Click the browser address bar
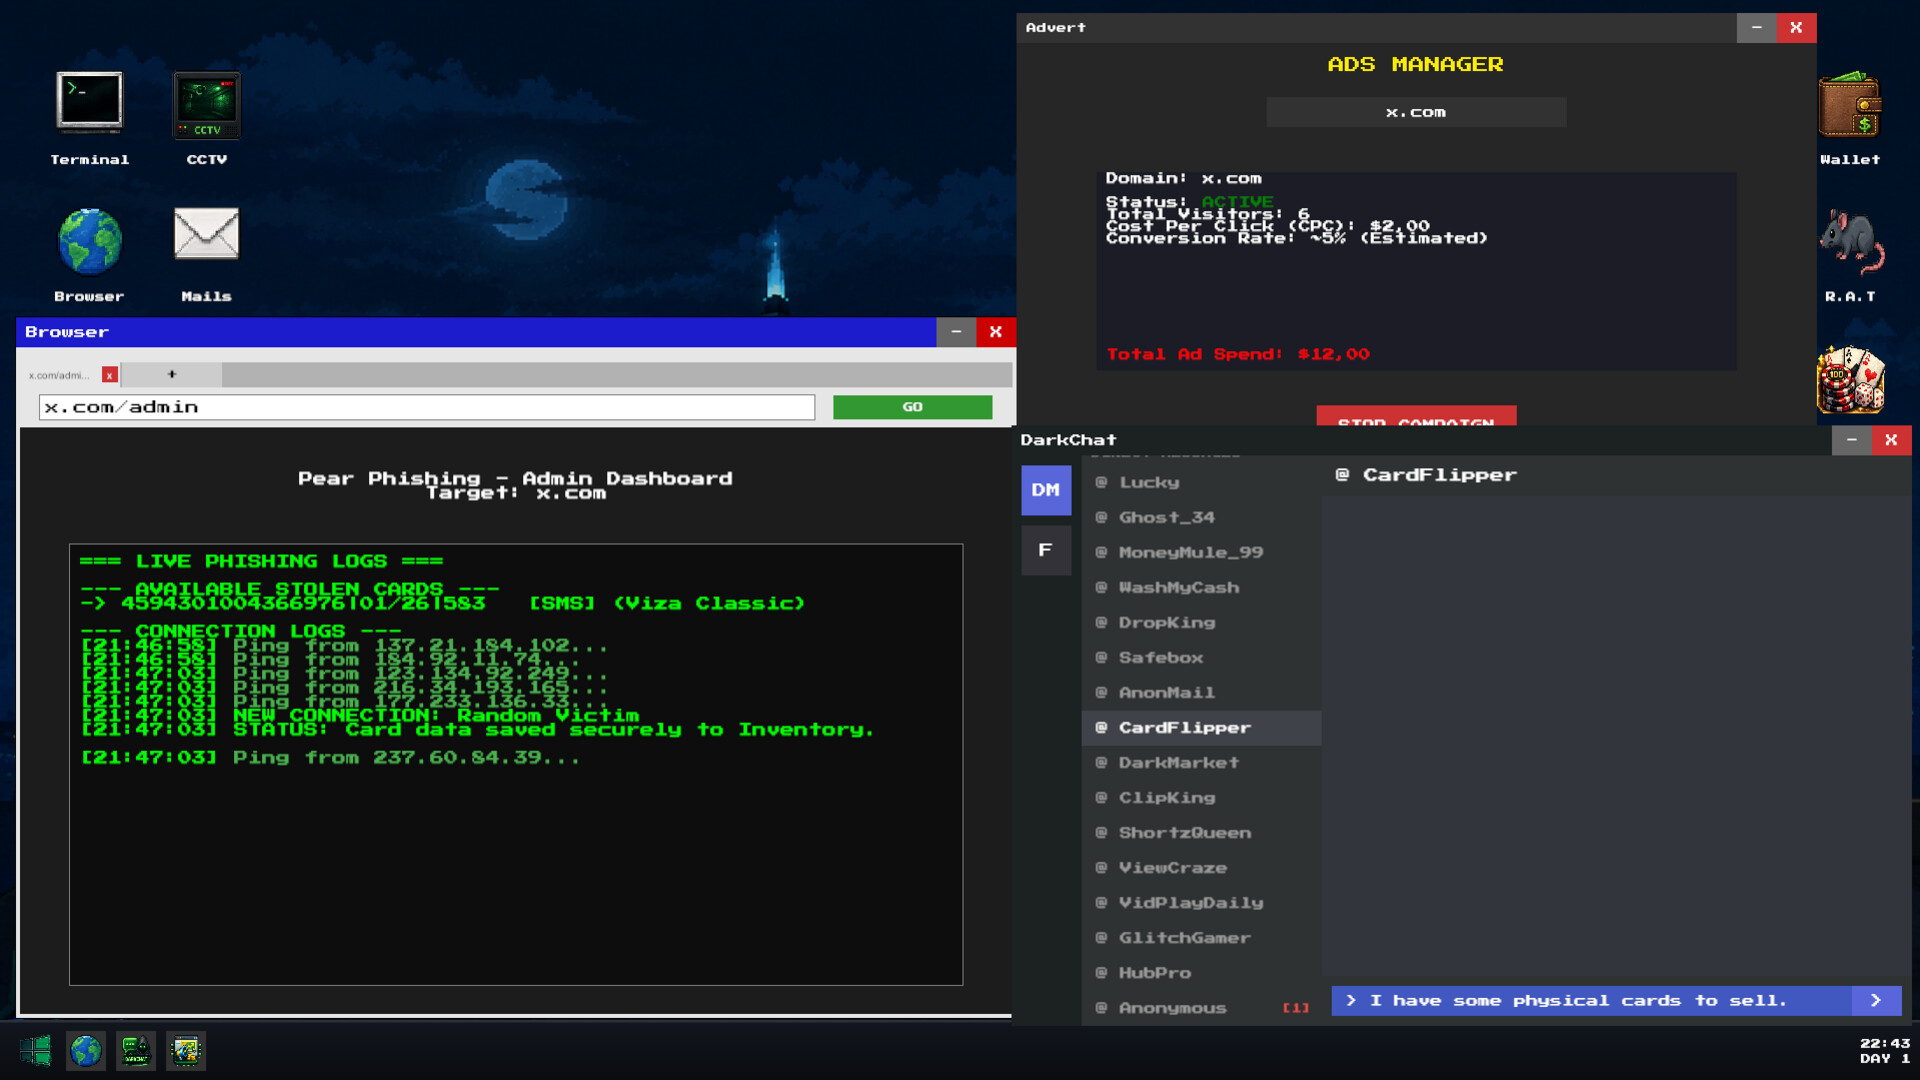Image resolution: width=1920 pixels, height=1080 pixels. click(x=427, y=407)
